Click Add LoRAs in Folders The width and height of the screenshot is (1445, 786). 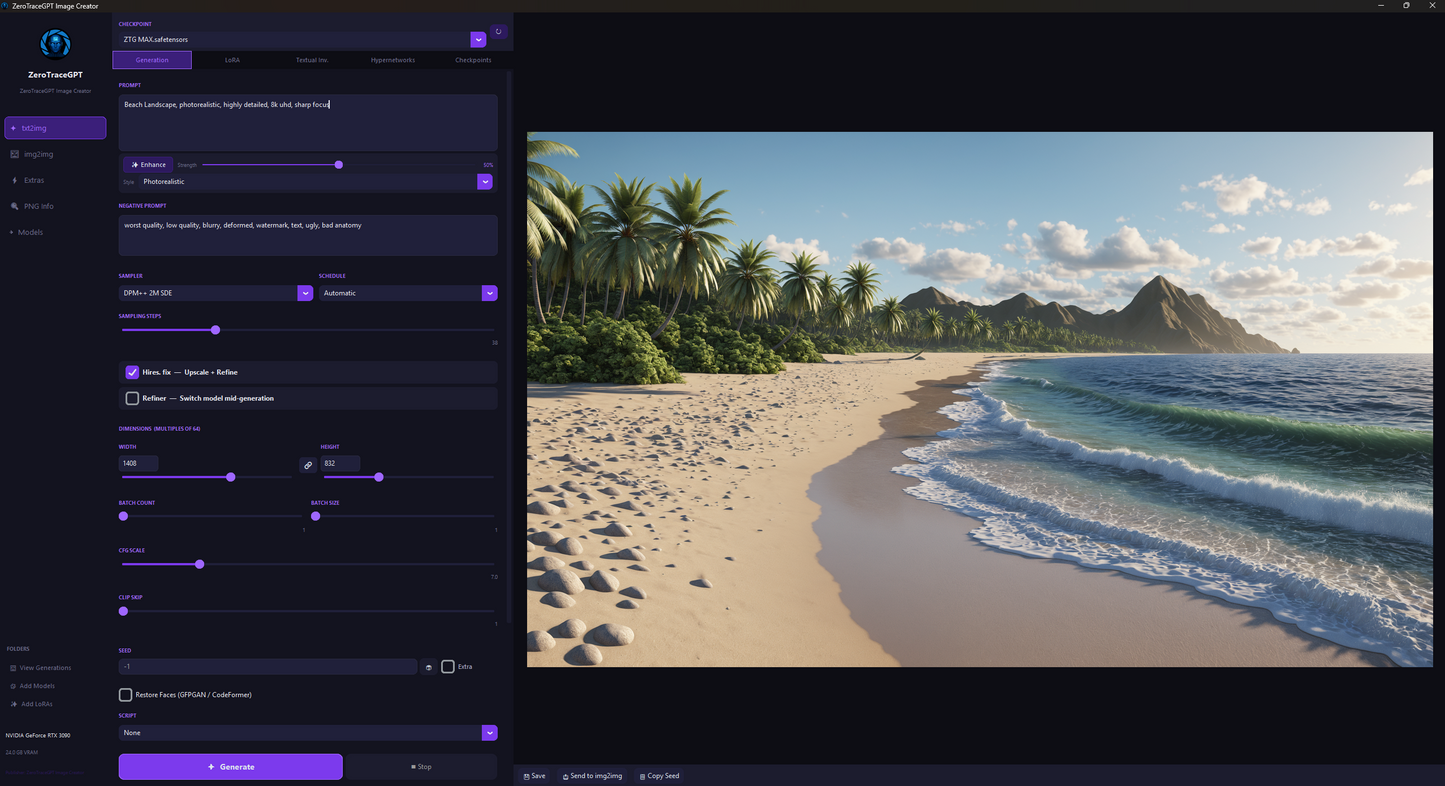coord(32,704)
